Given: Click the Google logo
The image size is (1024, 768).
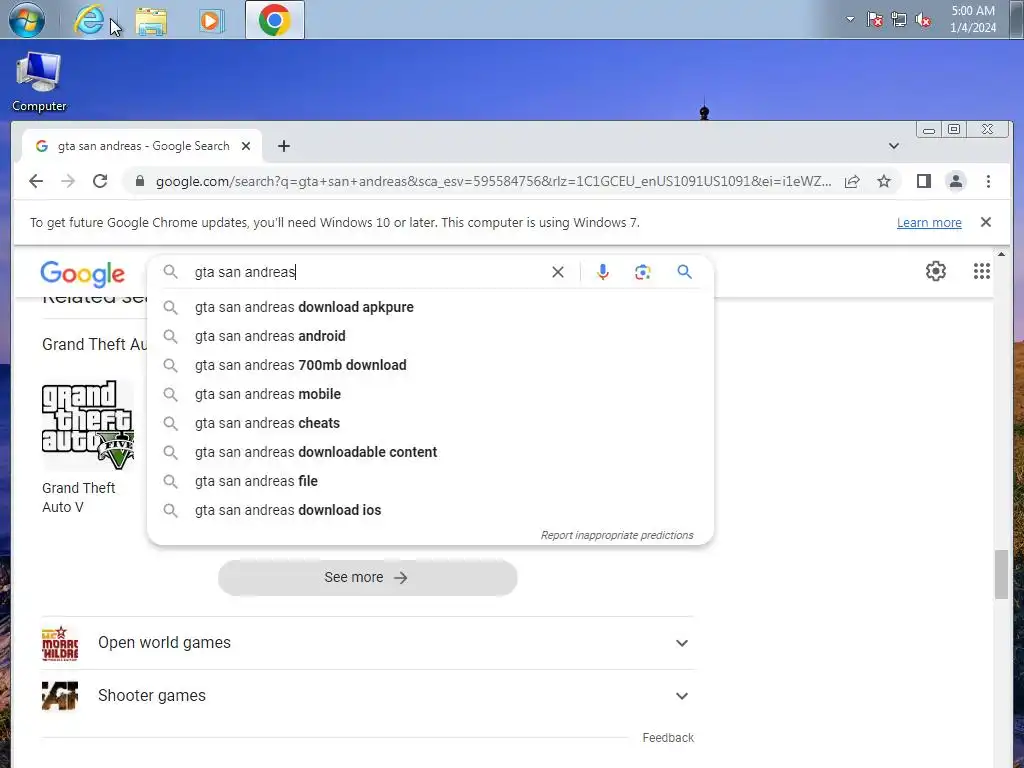Looking at the screenshot, I should [x=82, y=274].
